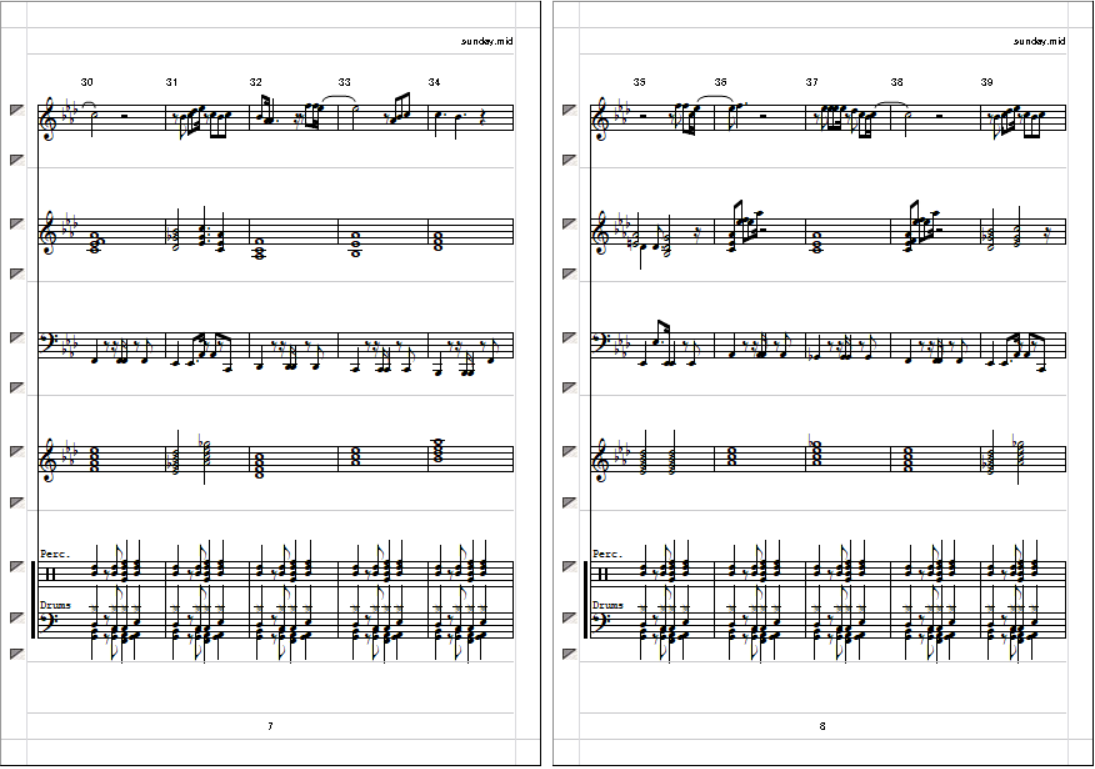Click the page number 7 footer
Image resolution: width=1095 pixels, height=769 pixels.
pos(270,726)
